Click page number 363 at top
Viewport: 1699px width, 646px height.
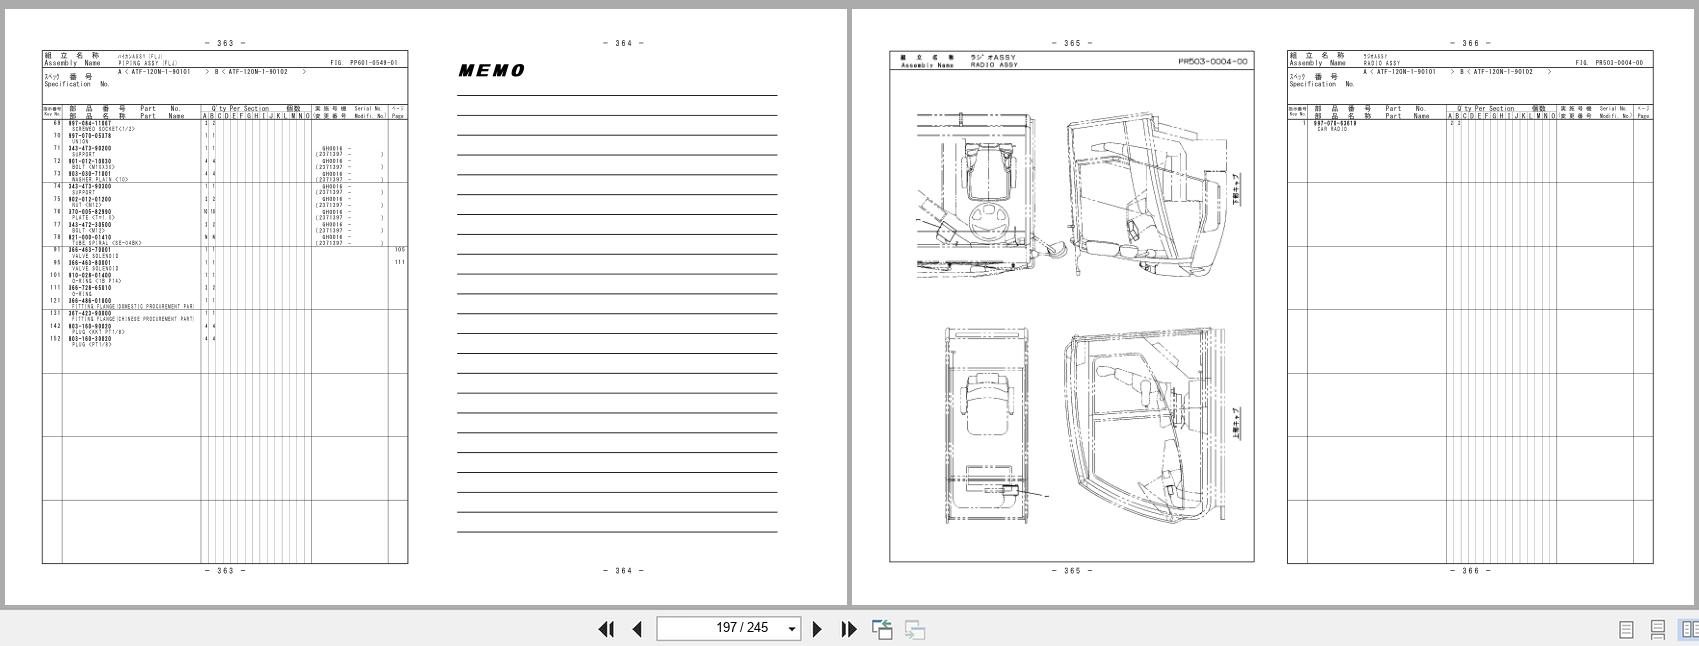225,43
